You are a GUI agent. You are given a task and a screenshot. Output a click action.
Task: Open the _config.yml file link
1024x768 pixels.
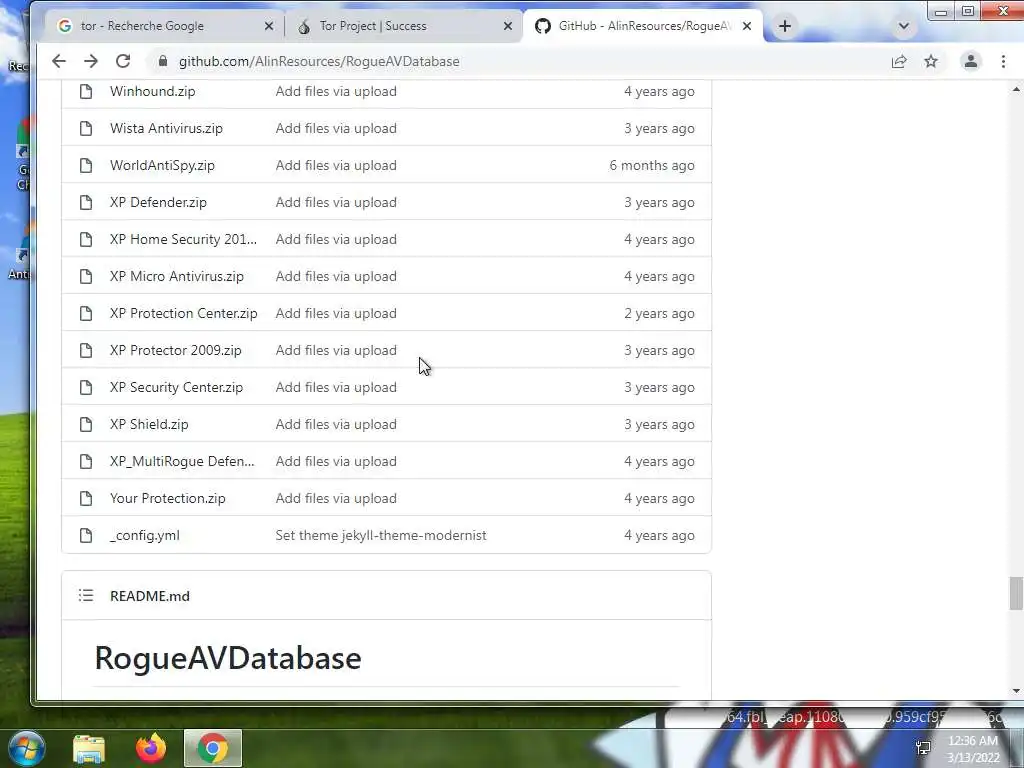point(144,536)
